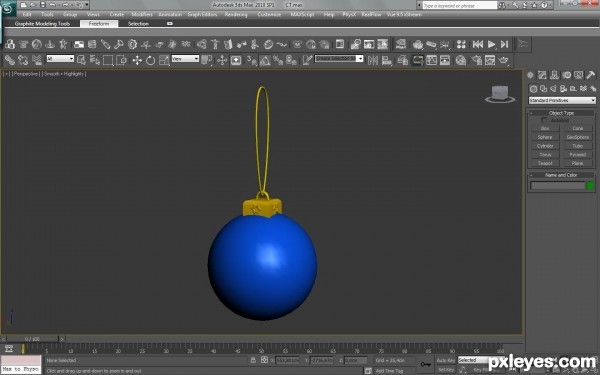Switch to the Selection ribbon tab
Image resolution: width=600 pixels, height=375 pixels.
(138, 24)
